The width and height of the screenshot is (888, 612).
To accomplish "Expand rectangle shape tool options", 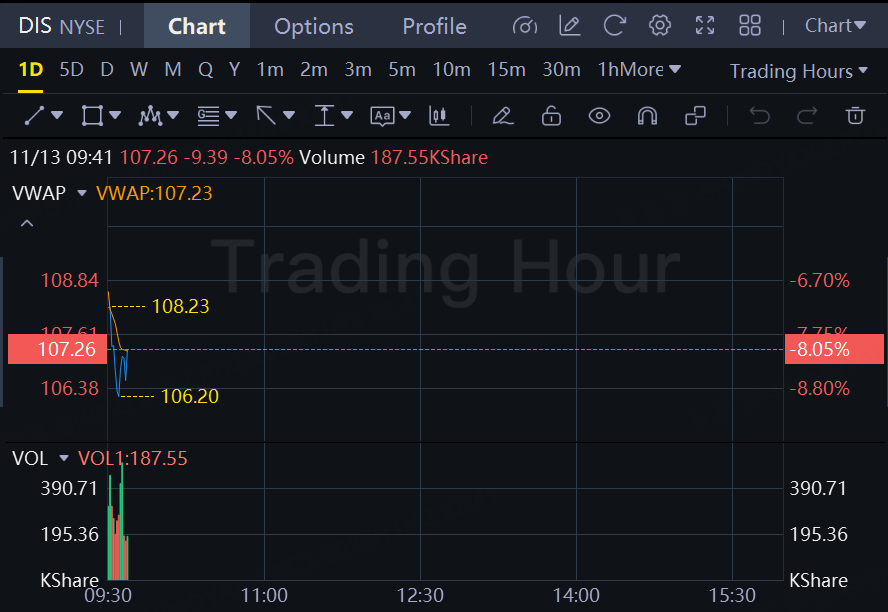I will point(115,115).
